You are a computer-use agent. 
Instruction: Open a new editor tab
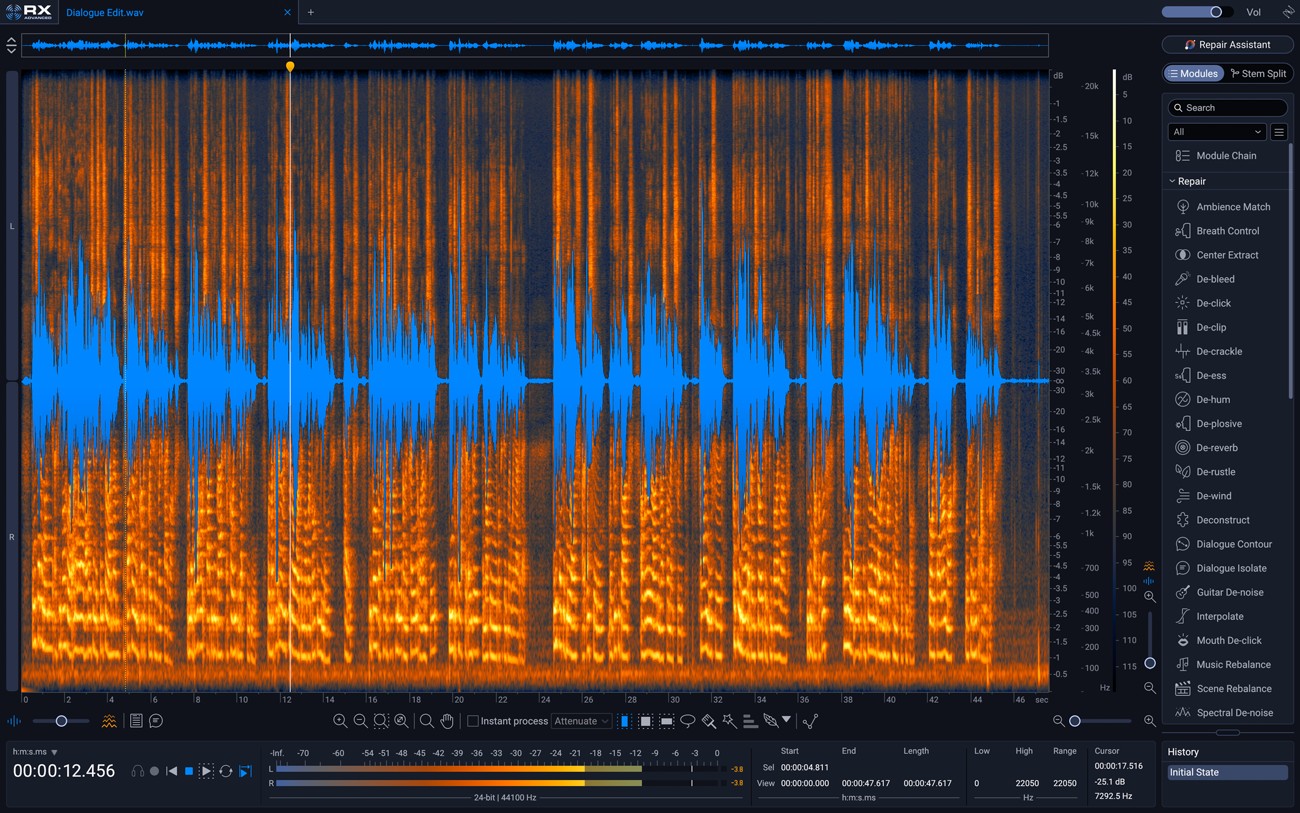pos(310,12)
